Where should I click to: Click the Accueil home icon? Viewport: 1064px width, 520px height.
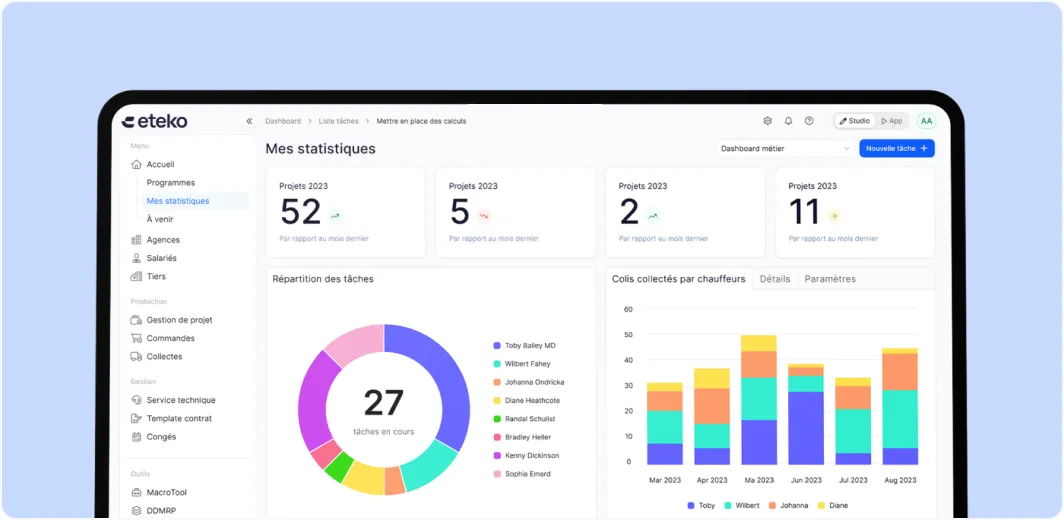[x=136, y=164]
